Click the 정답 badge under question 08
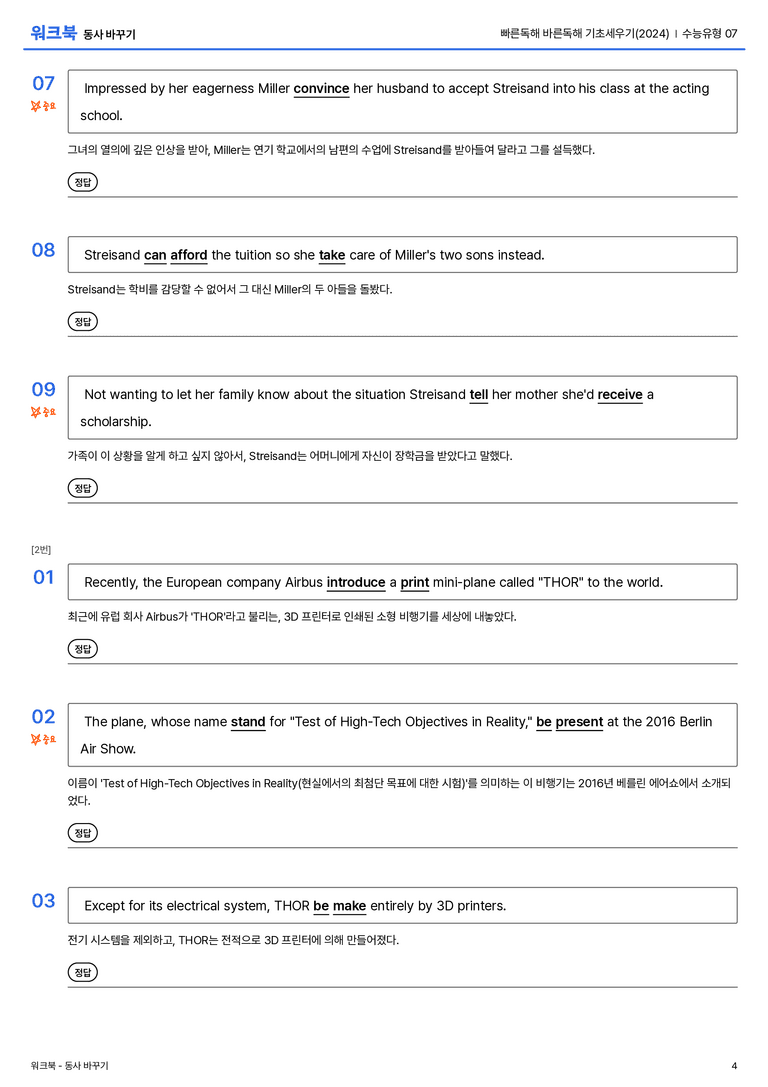The image size is (768, 1087). pos(82,322)
